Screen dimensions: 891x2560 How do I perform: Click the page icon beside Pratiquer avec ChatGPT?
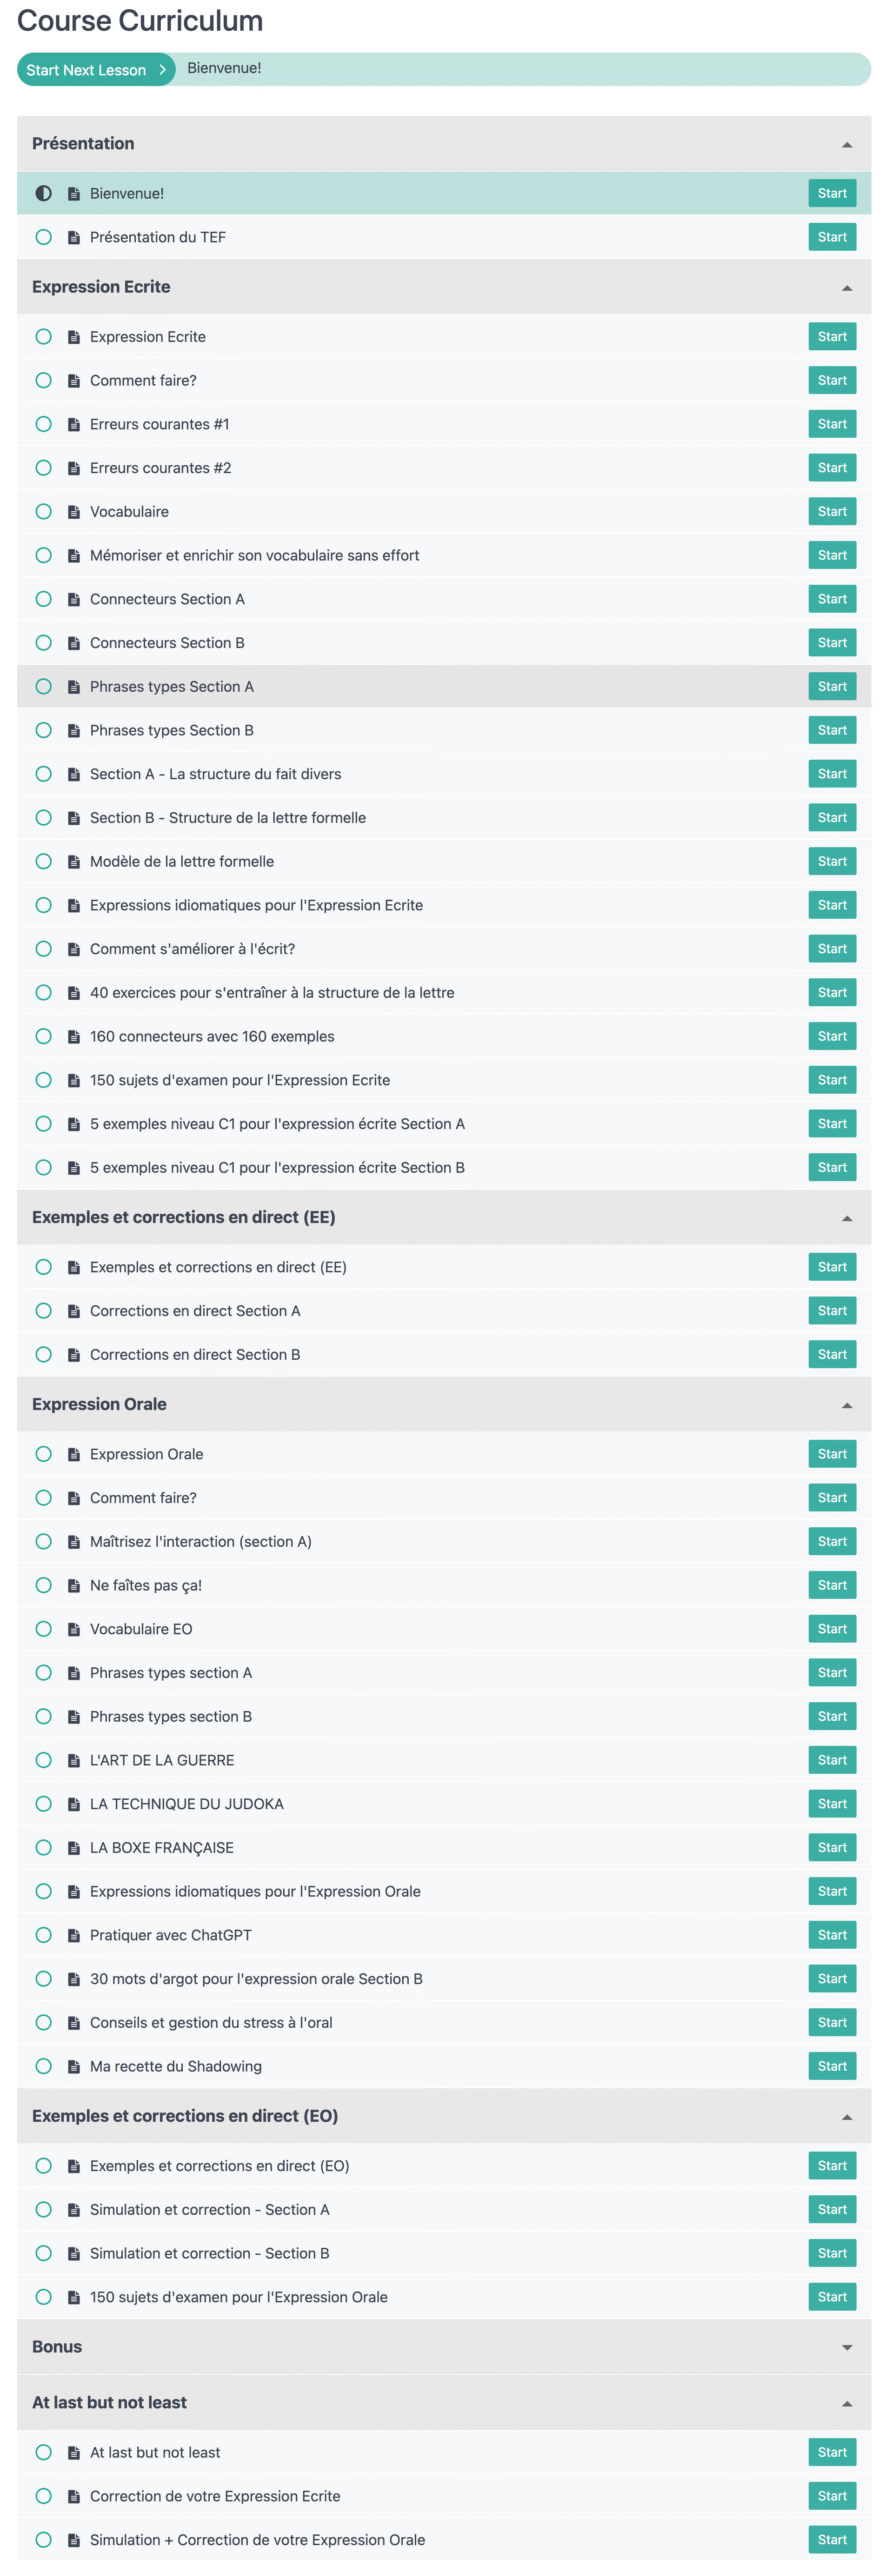[73, 1934]
